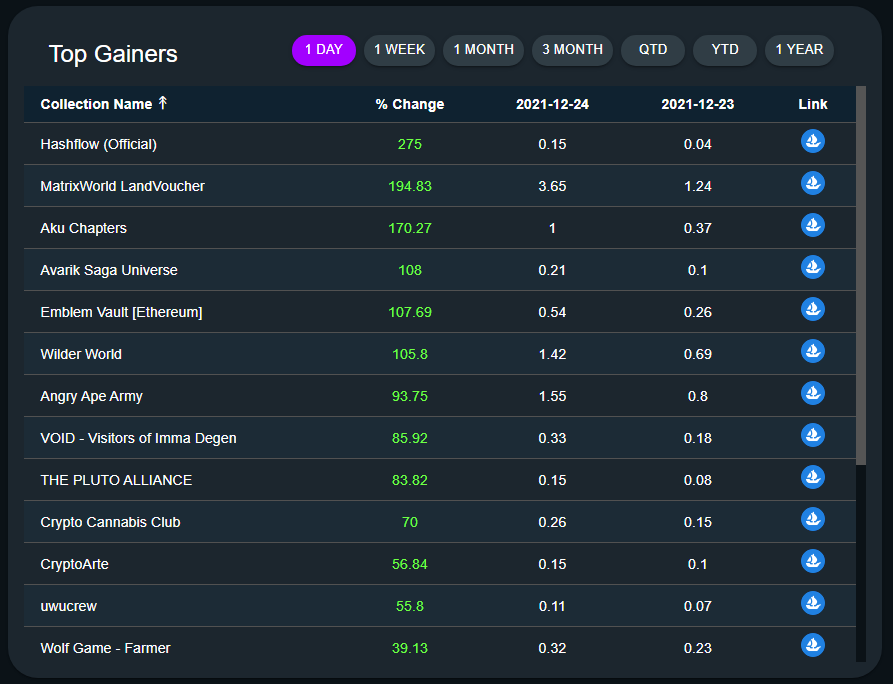The width and height of the screenshot is (893, 684).
Task: Click Wilder World's 1.42 price value
Action: point(552,354)
